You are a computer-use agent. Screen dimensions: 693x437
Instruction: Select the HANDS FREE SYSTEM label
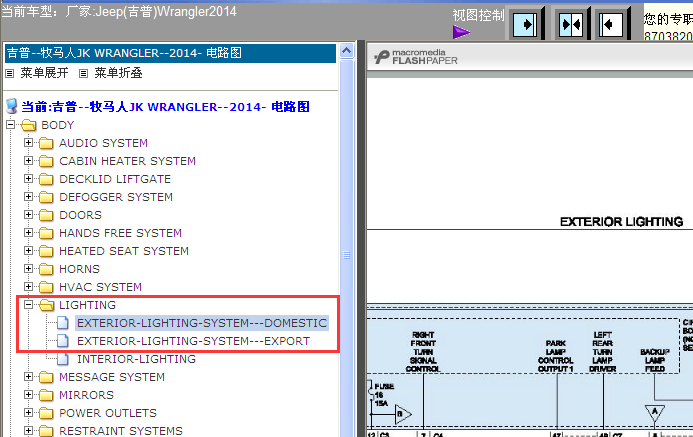120,233
